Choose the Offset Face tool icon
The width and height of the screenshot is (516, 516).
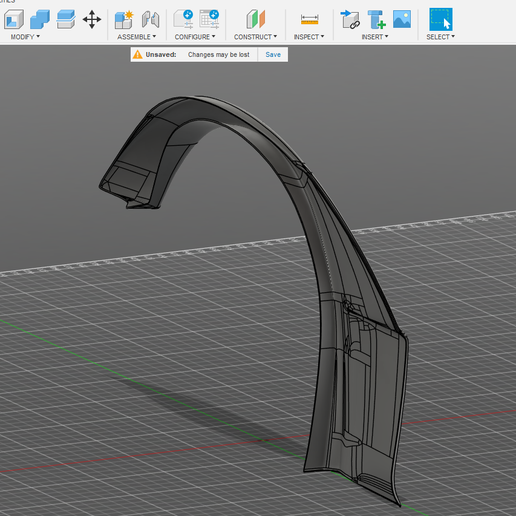click(x=66, y=19)
